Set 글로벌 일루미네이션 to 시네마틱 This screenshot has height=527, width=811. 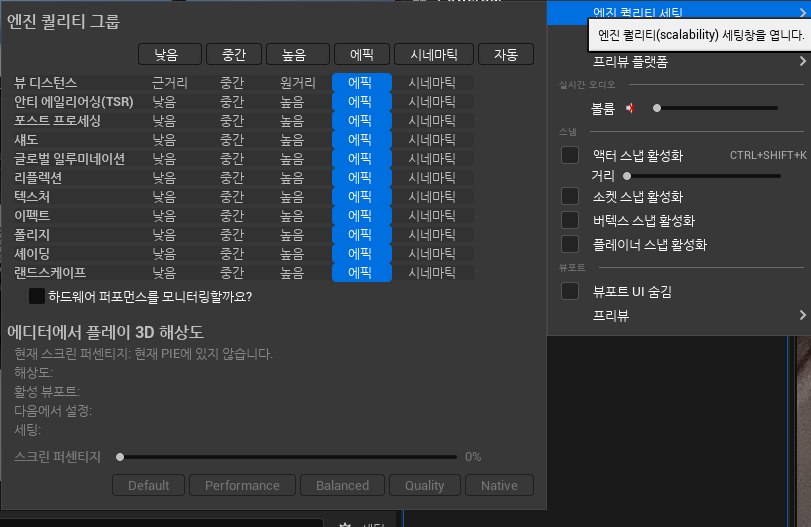coord(432,159)
